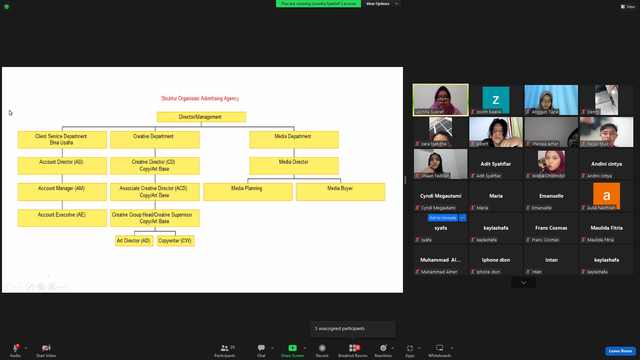
Task: Open the Breakout Rooms icon
Action: pos(353,348)
